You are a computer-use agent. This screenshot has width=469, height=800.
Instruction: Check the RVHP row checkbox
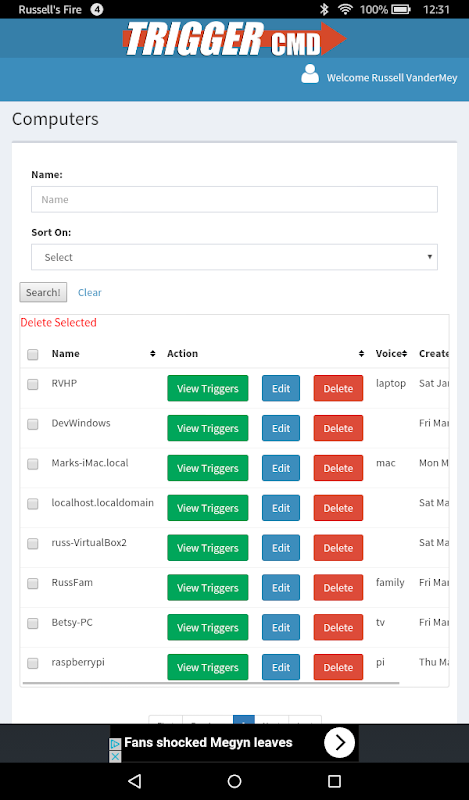coord(33,384)
